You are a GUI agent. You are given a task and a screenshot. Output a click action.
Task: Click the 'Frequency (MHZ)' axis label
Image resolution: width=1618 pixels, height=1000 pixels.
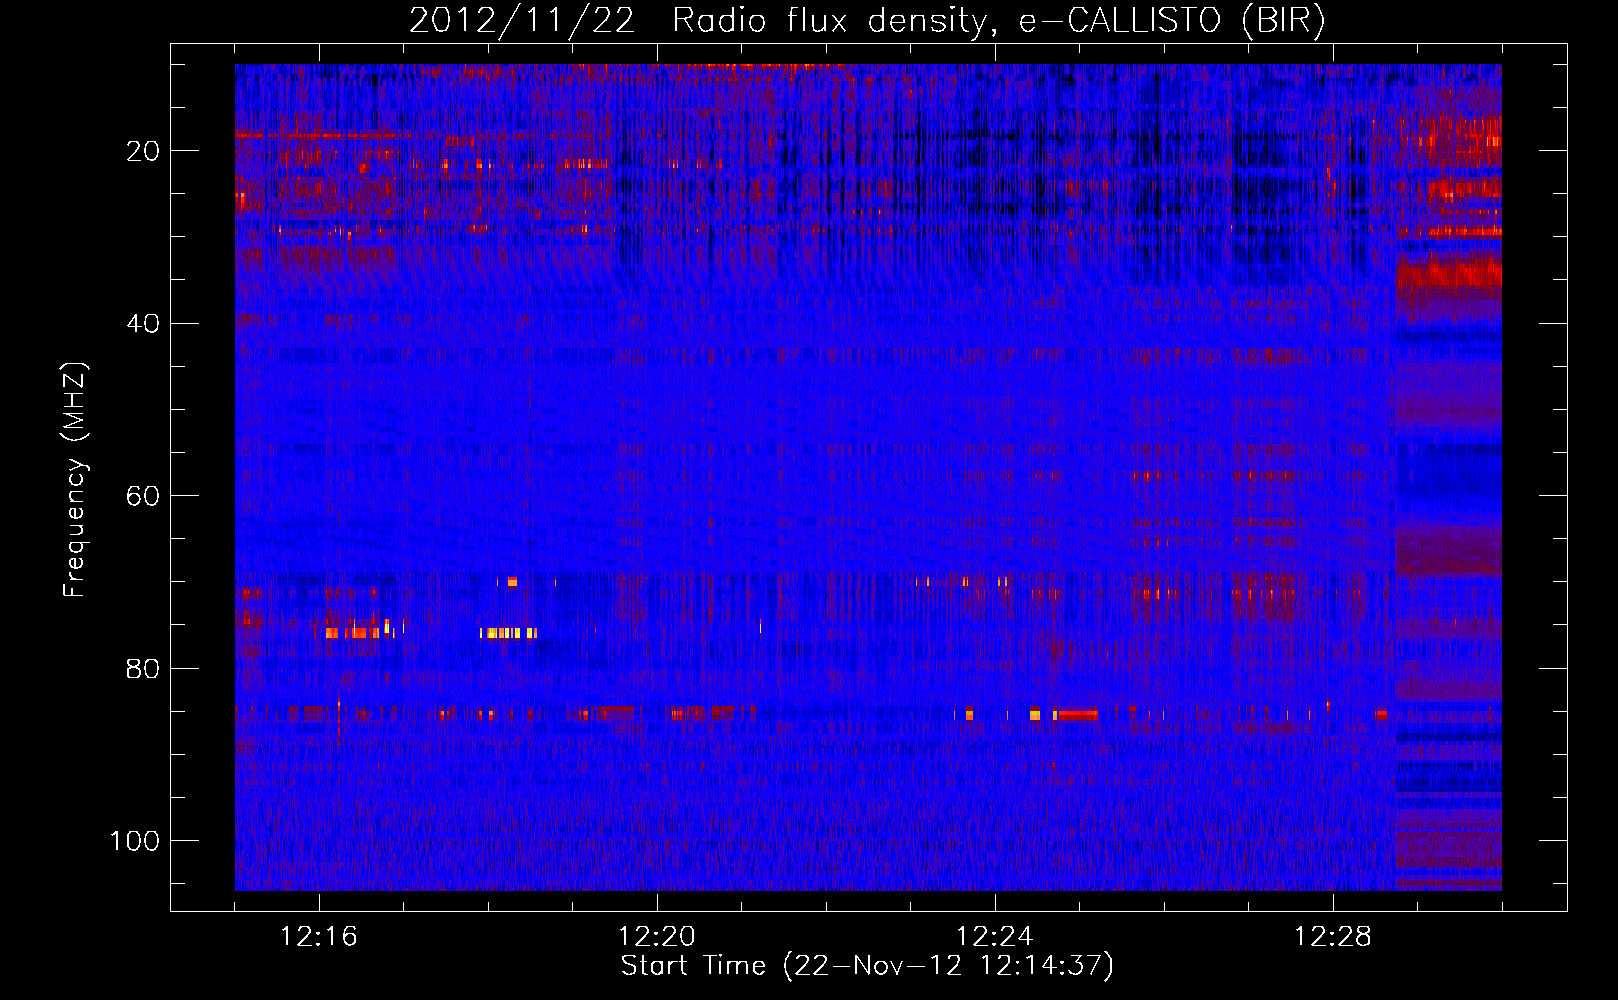pyautogui.click(x=75, y=479)
